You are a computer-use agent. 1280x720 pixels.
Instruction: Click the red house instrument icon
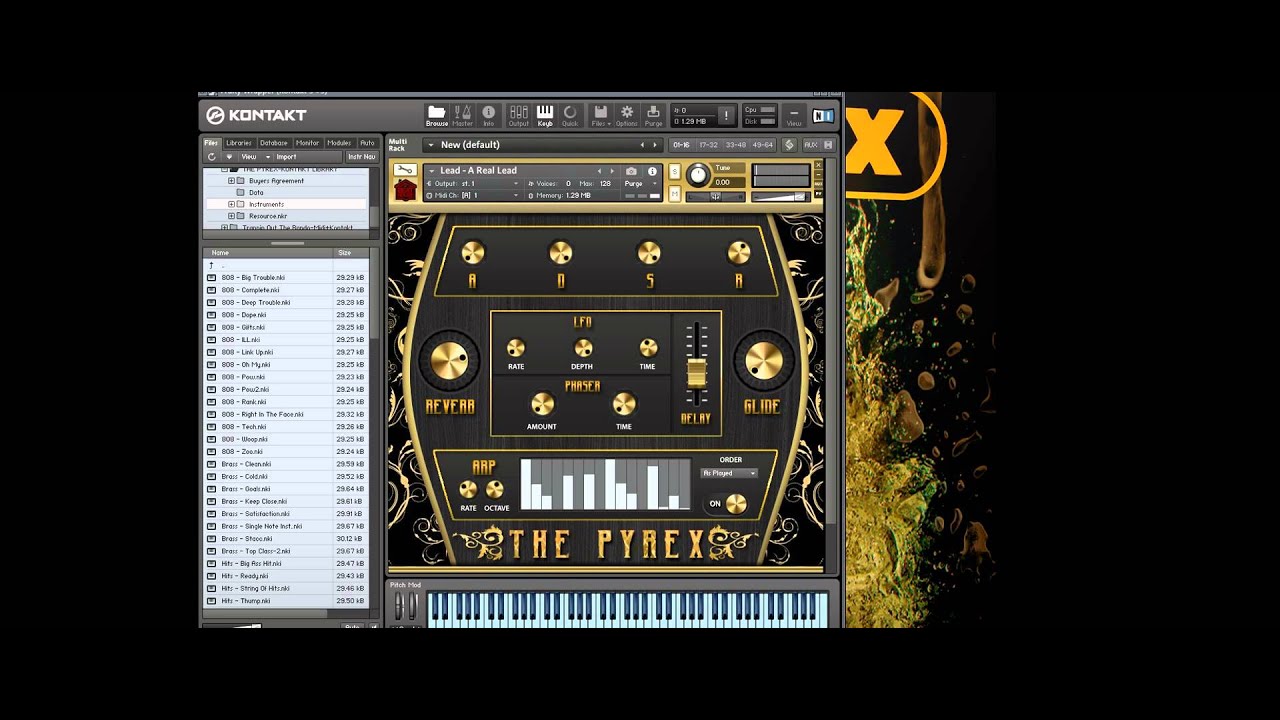[x=405, y=190]
